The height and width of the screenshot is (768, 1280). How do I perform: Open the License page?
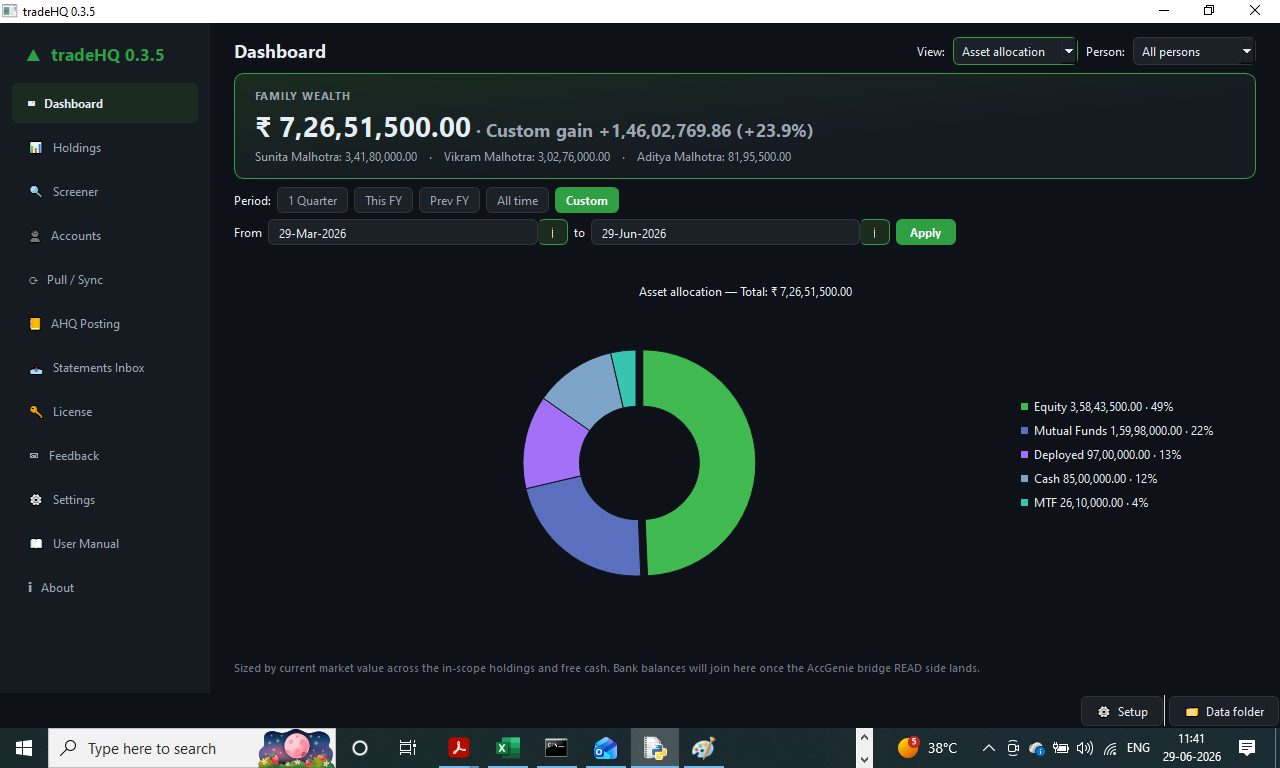click(x=105, y=412)
